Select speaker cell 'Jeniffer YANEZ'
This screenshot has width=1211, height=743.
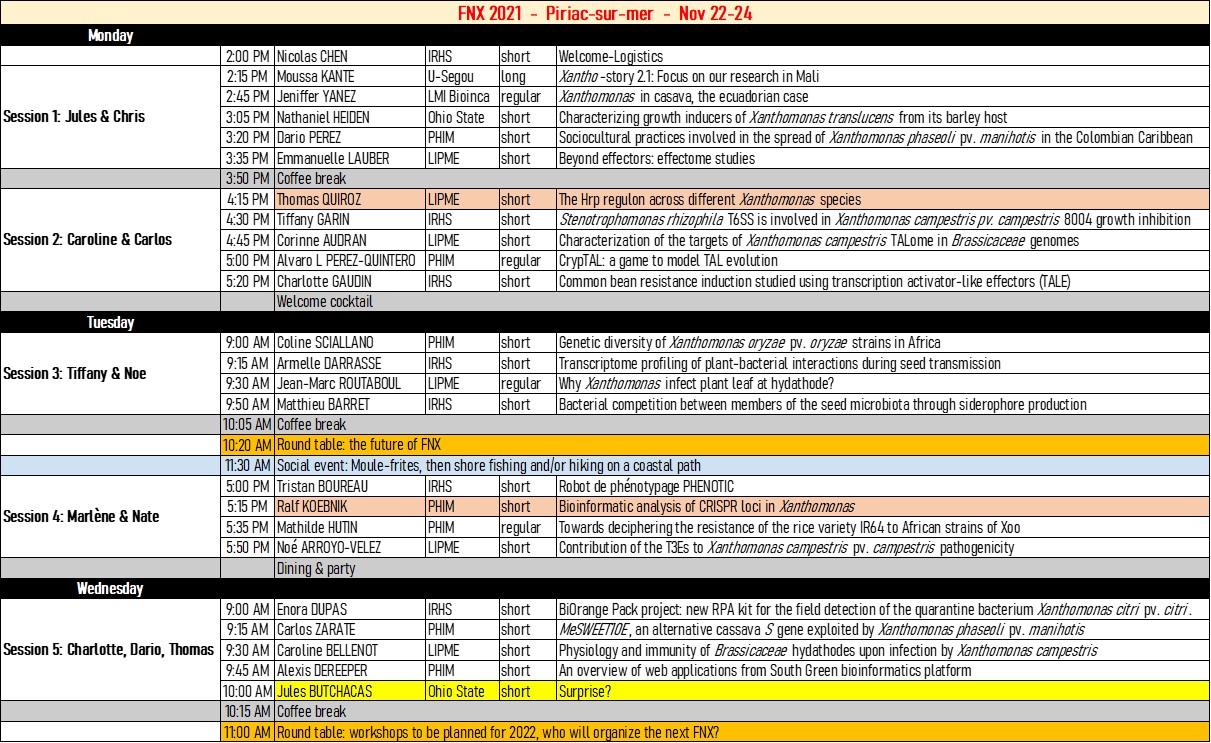point(349,97)
